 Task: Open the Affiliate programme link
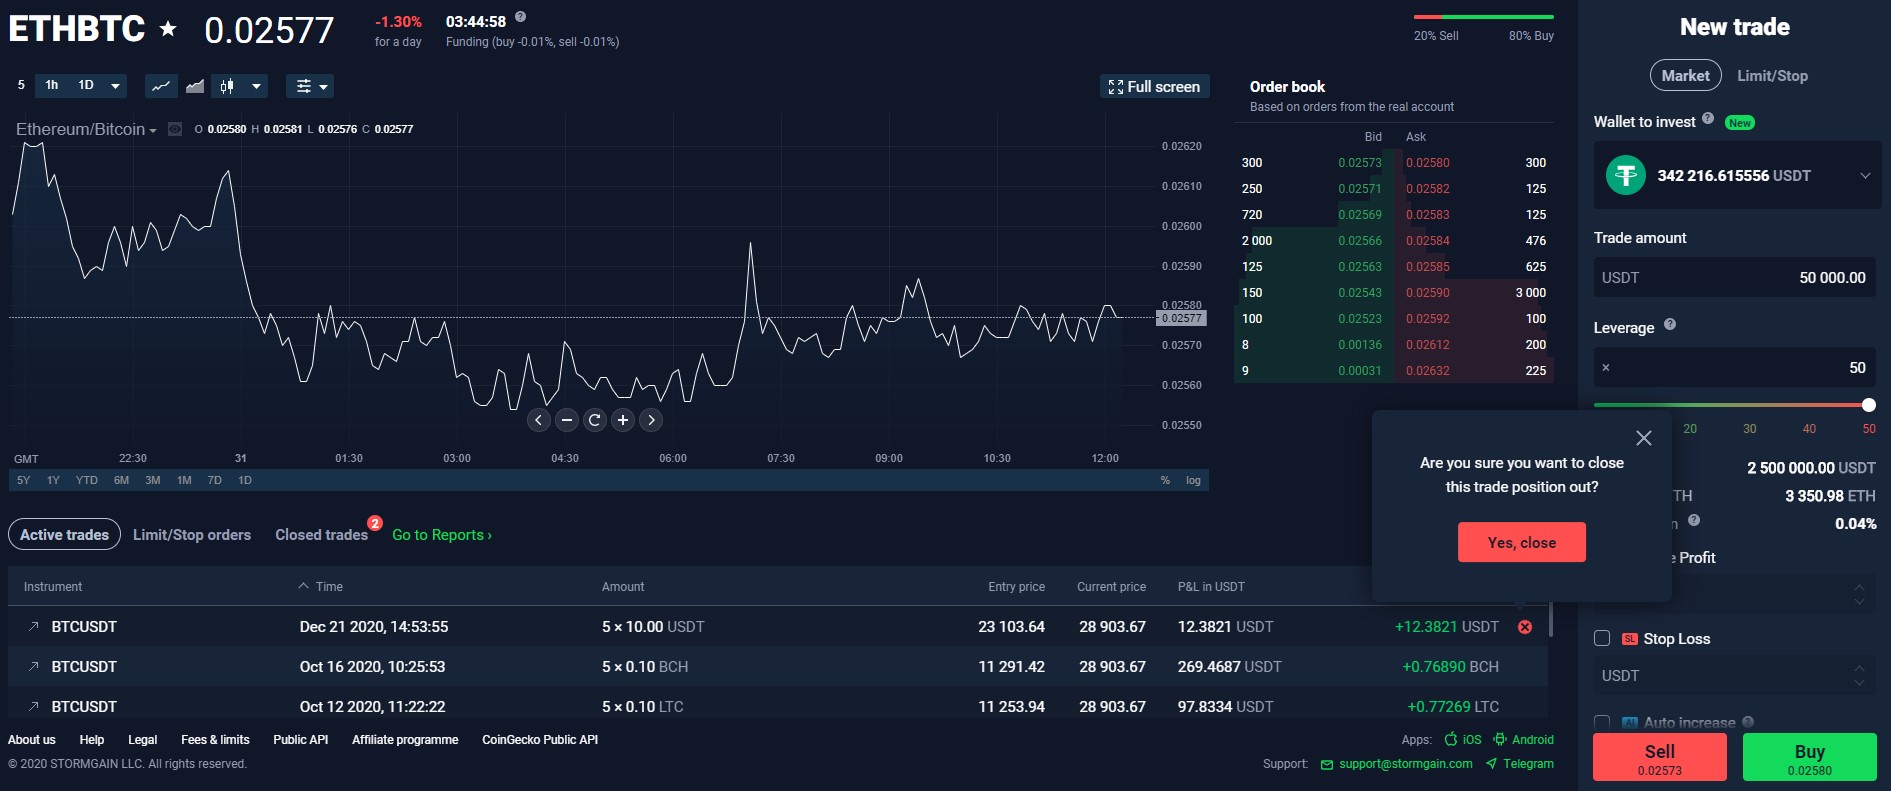[x=405, y=740]
